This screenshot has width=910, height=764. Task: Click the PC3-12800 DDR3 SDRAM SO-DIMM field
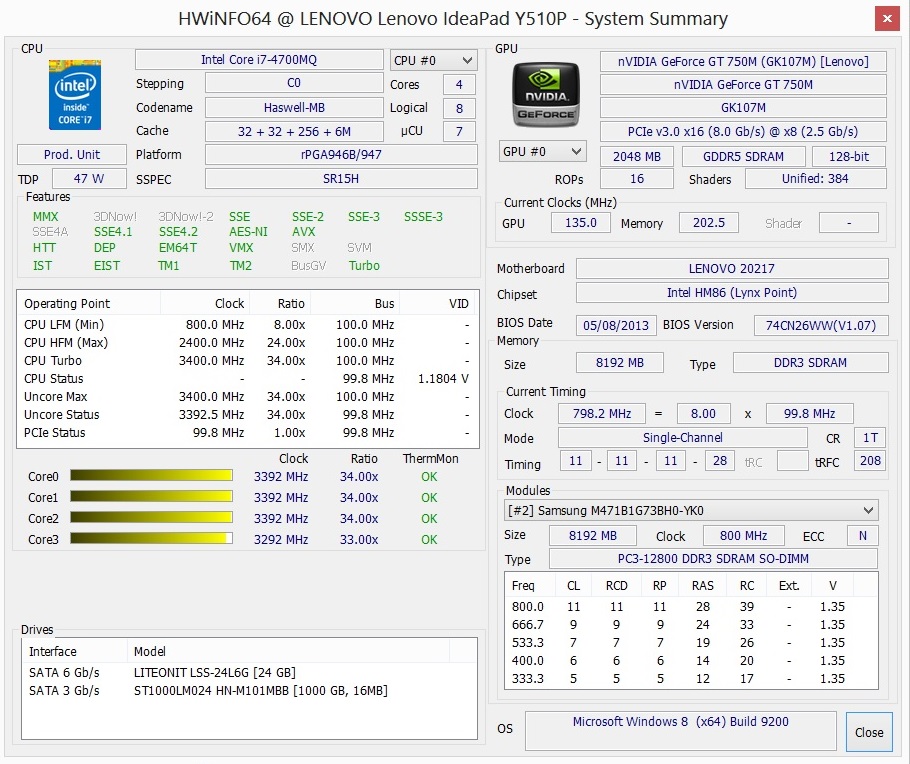point(713,558)
